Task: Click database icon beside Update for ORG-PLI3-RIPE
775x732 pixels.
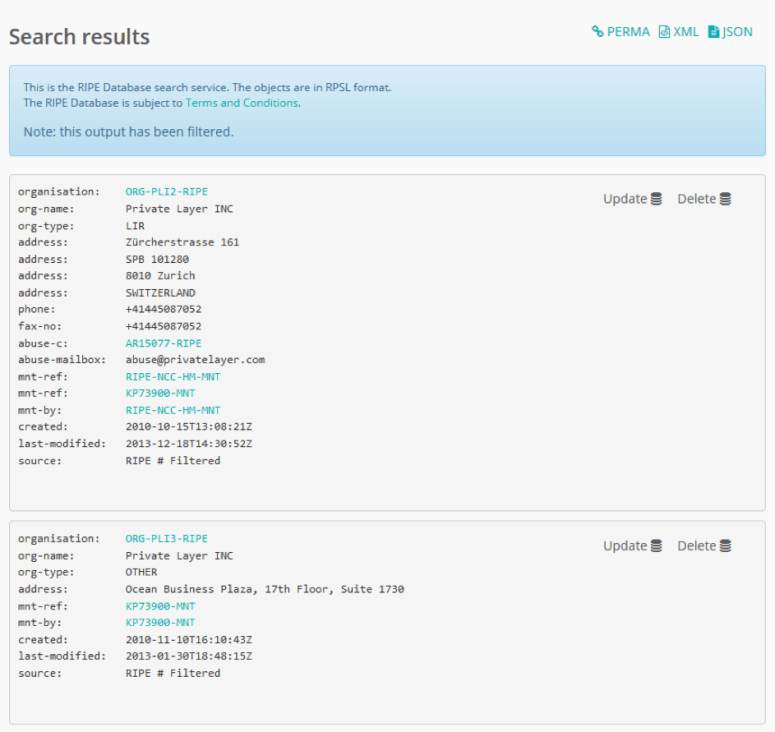Action: coord(656,546)
